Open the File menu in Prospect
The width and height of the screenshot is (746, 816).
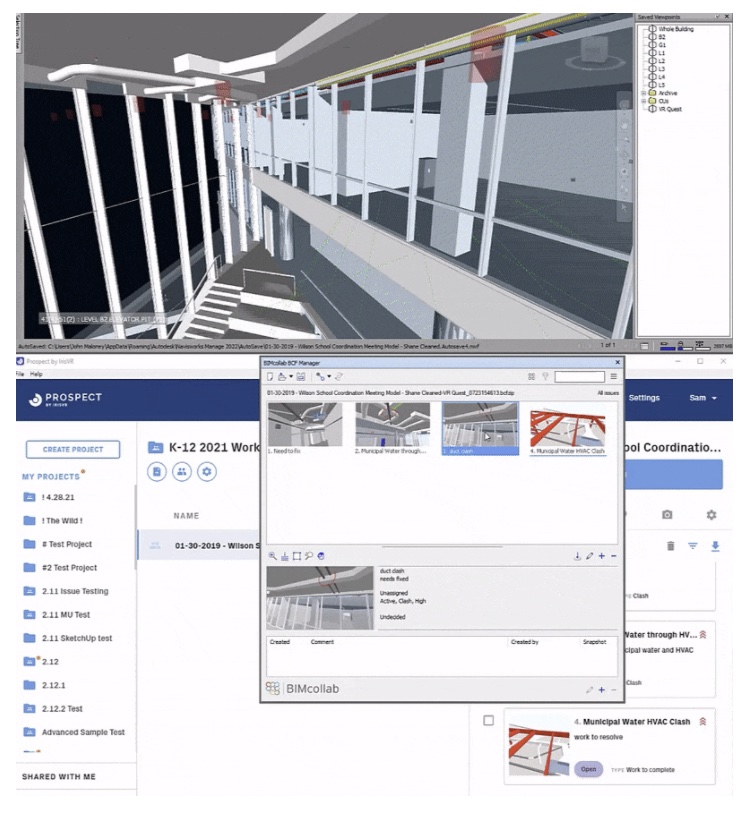[20, 374]
